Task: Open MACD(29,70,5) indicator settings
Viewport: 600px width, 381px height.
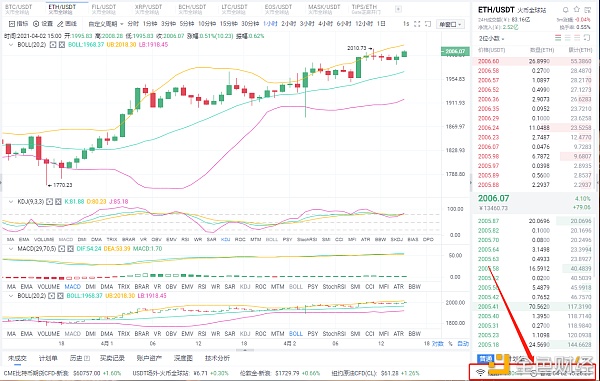Action: point(62,249)
